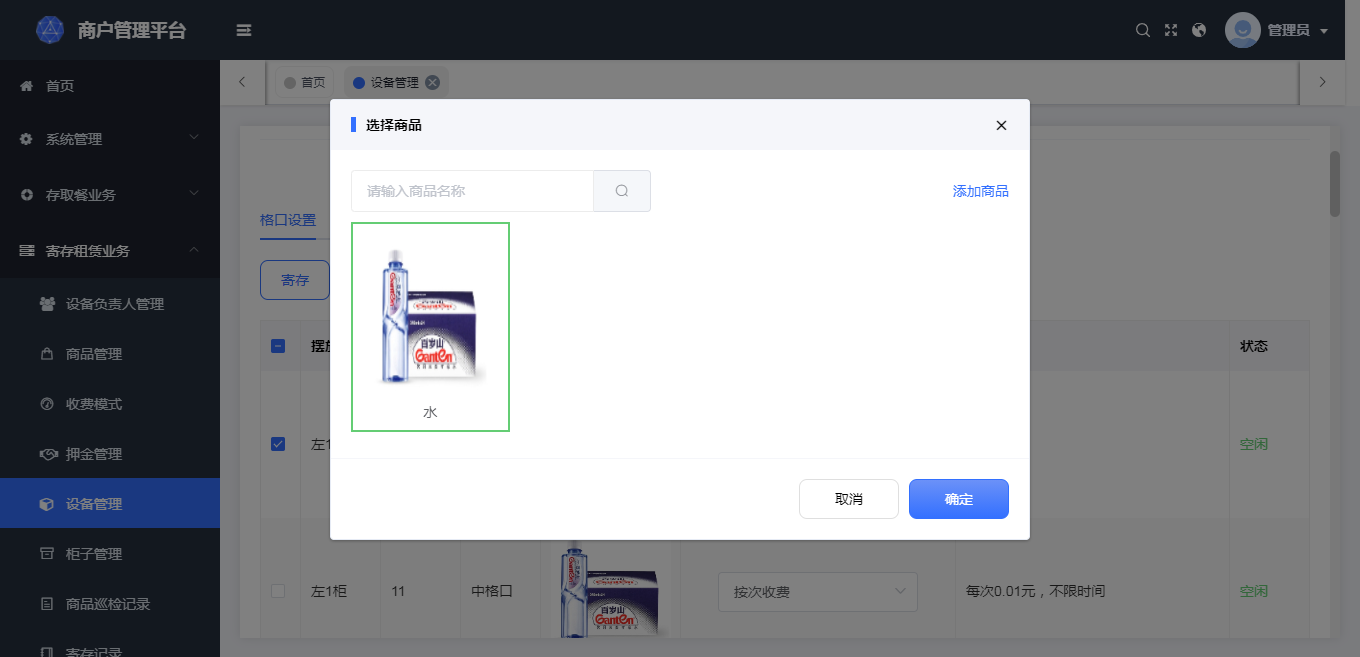Open 设备管理 in the sidebar menu
Viewport: 1360px width, 657px height.
pyautogui.click(x=110, y=503)
